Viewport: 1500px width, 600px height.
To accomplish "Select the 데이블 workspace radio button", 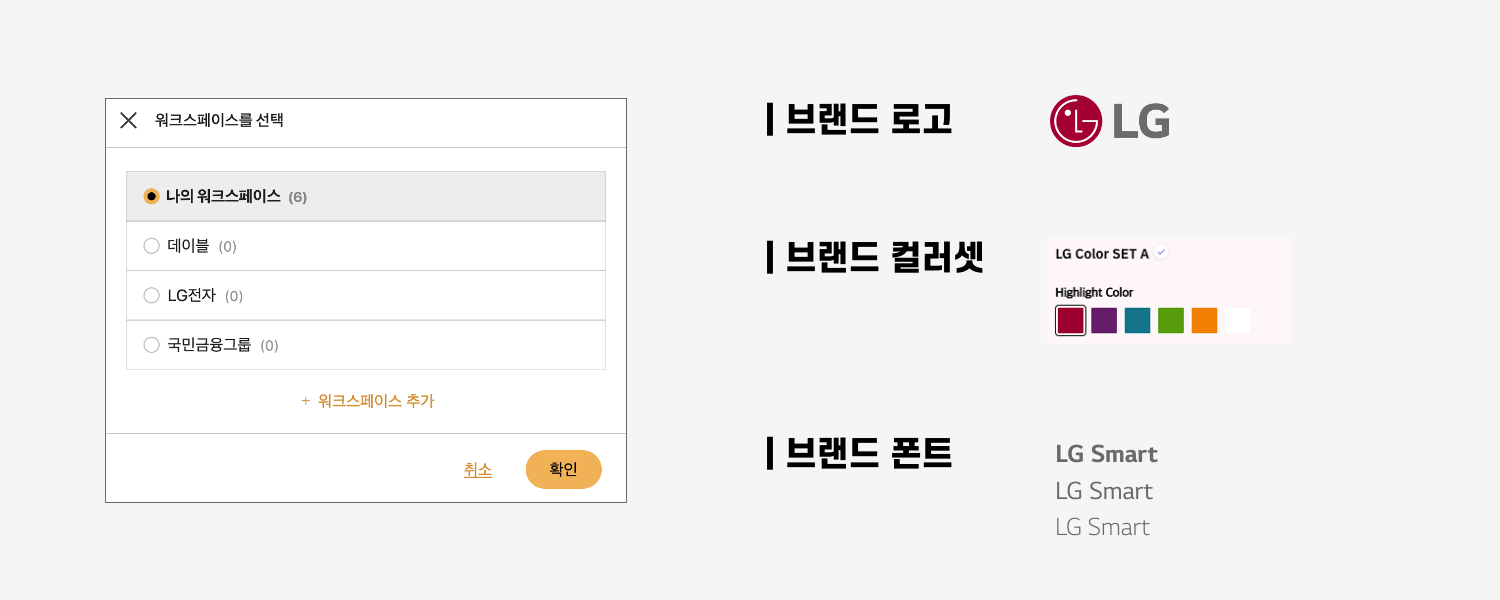I will (x=153, y=245).
